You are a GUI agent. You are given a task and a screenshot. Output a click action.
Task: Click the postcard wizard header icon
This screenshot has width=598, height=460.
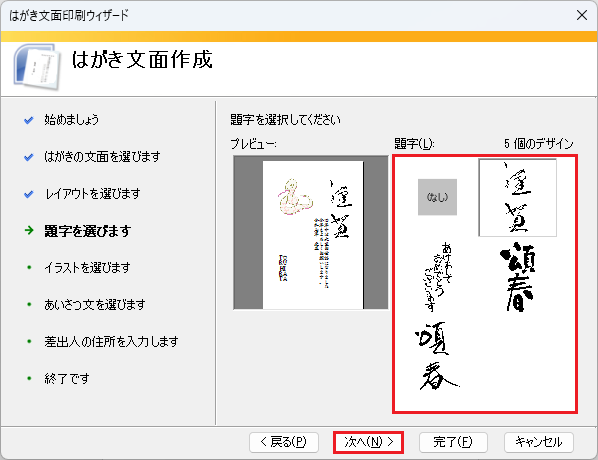(x=37, y=67)
